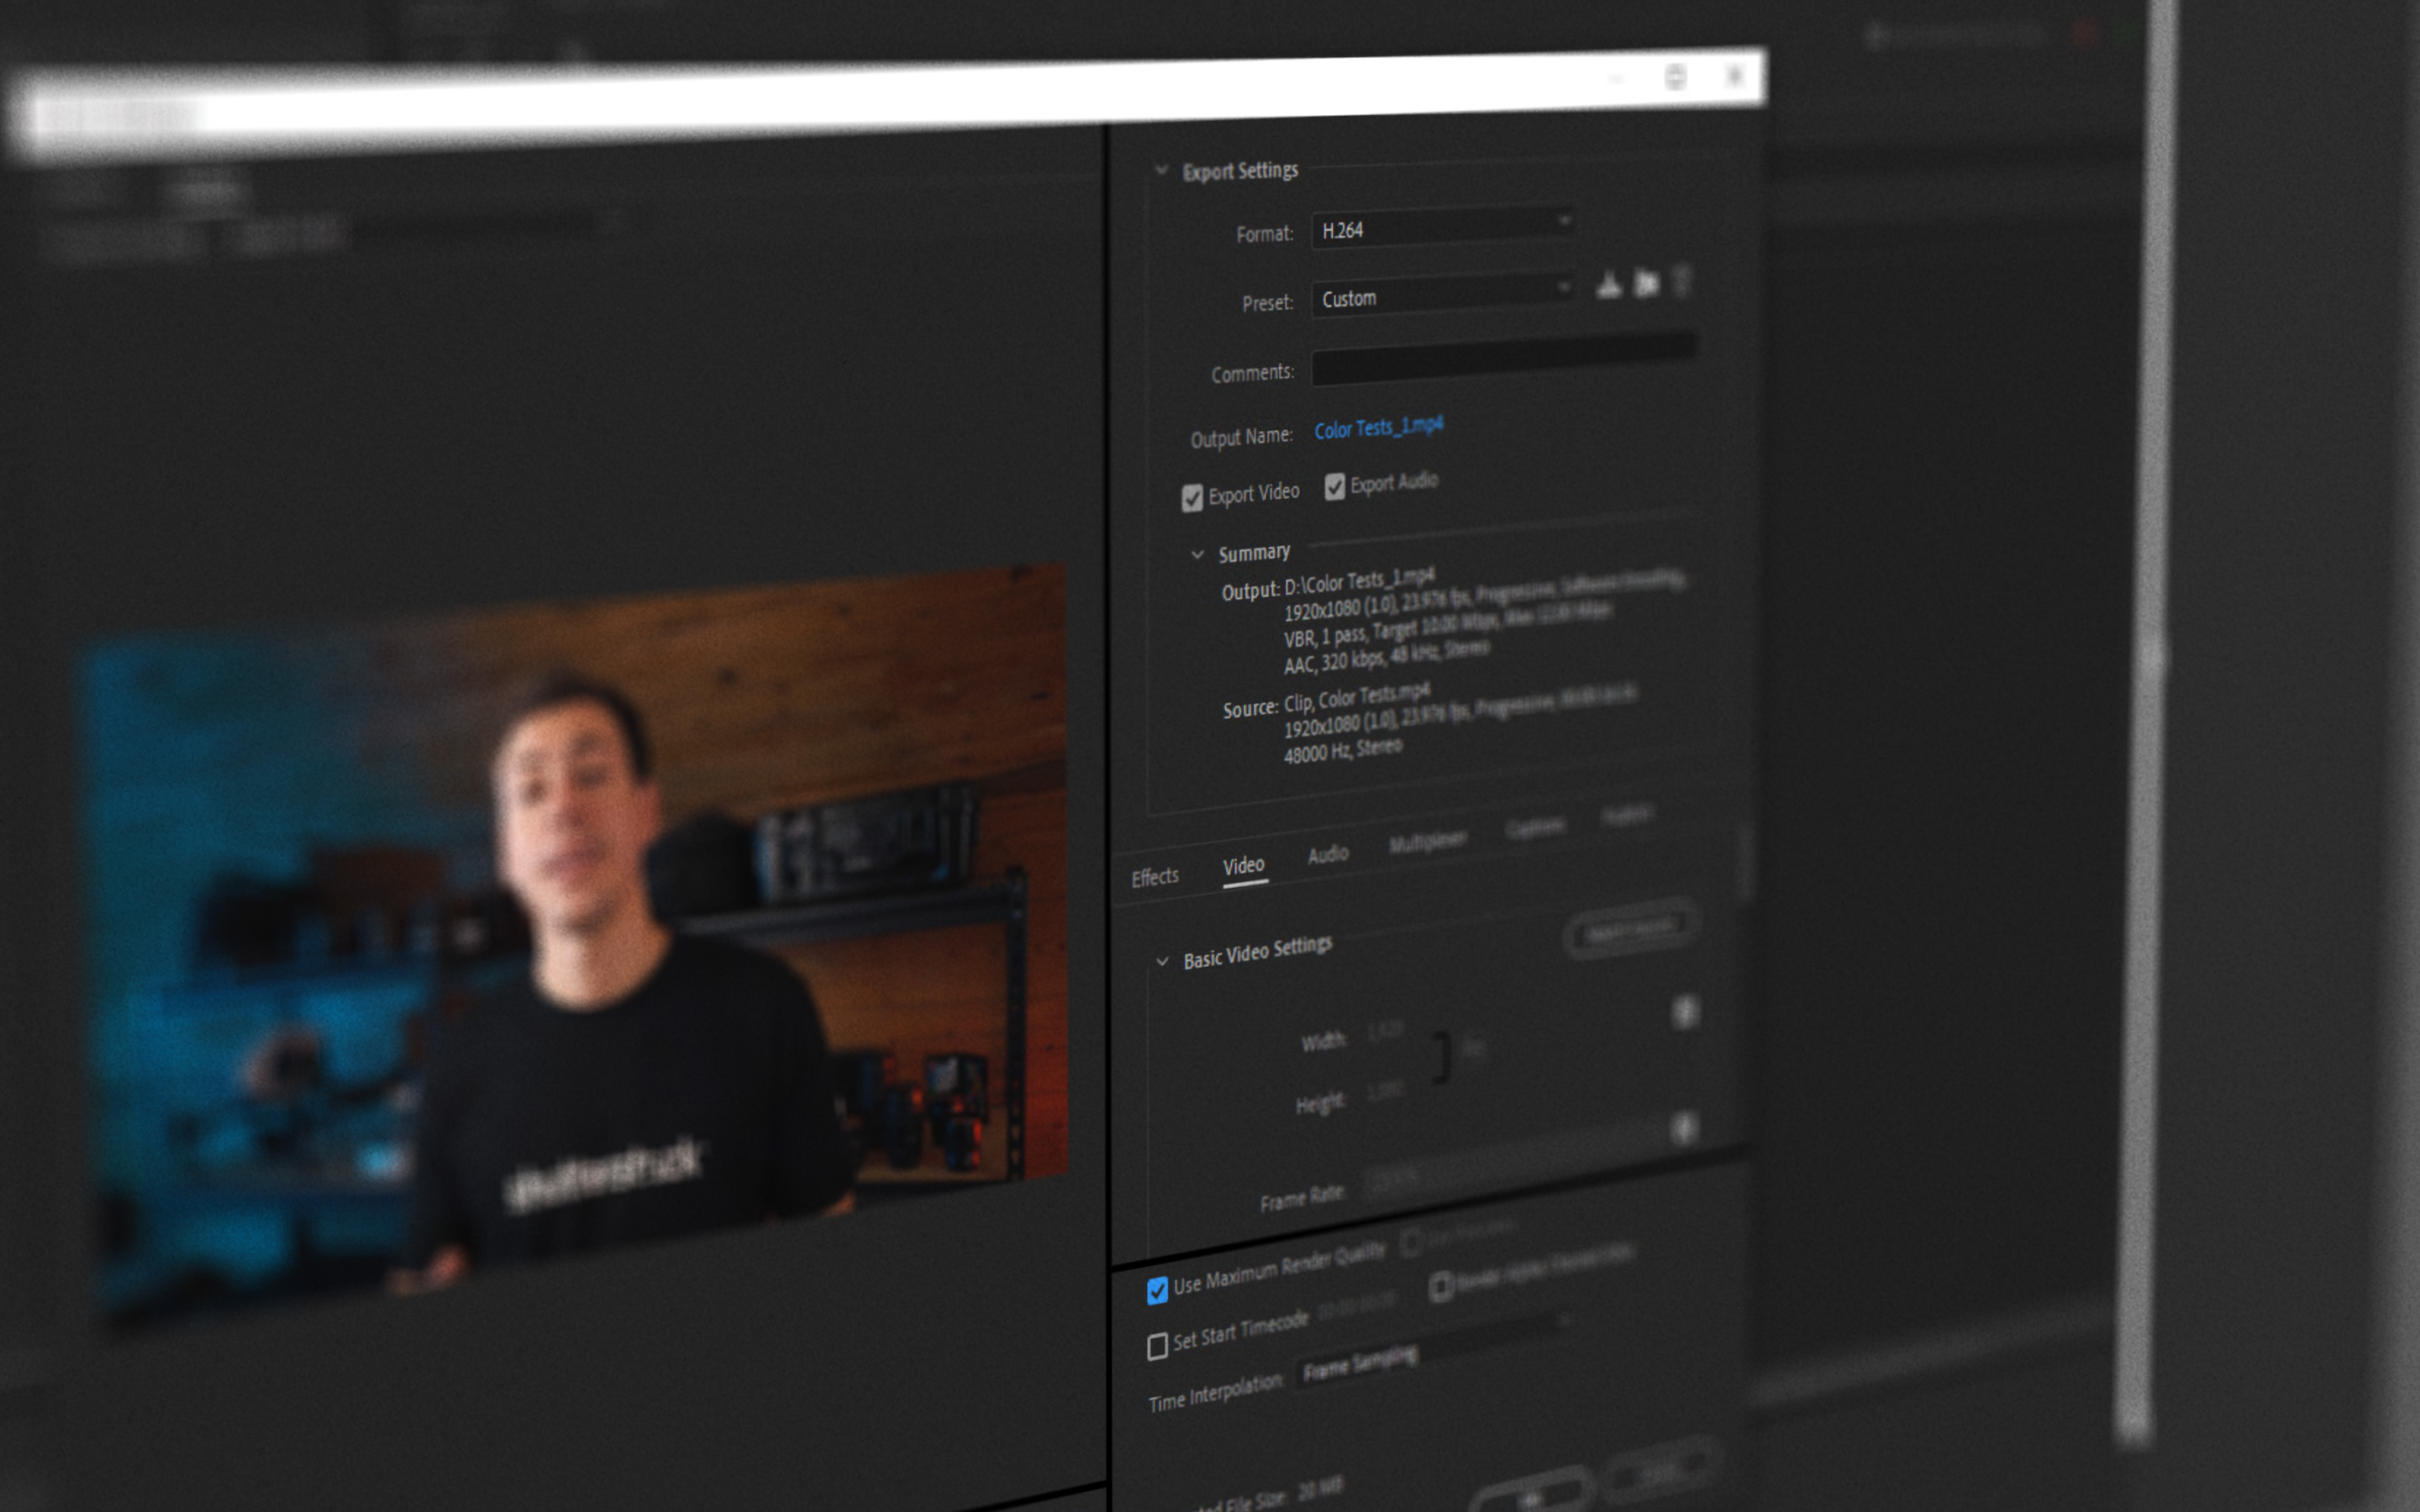Save the current export preset
The height and width of the screenshot is (1512, 2420).
[1608, 287]
